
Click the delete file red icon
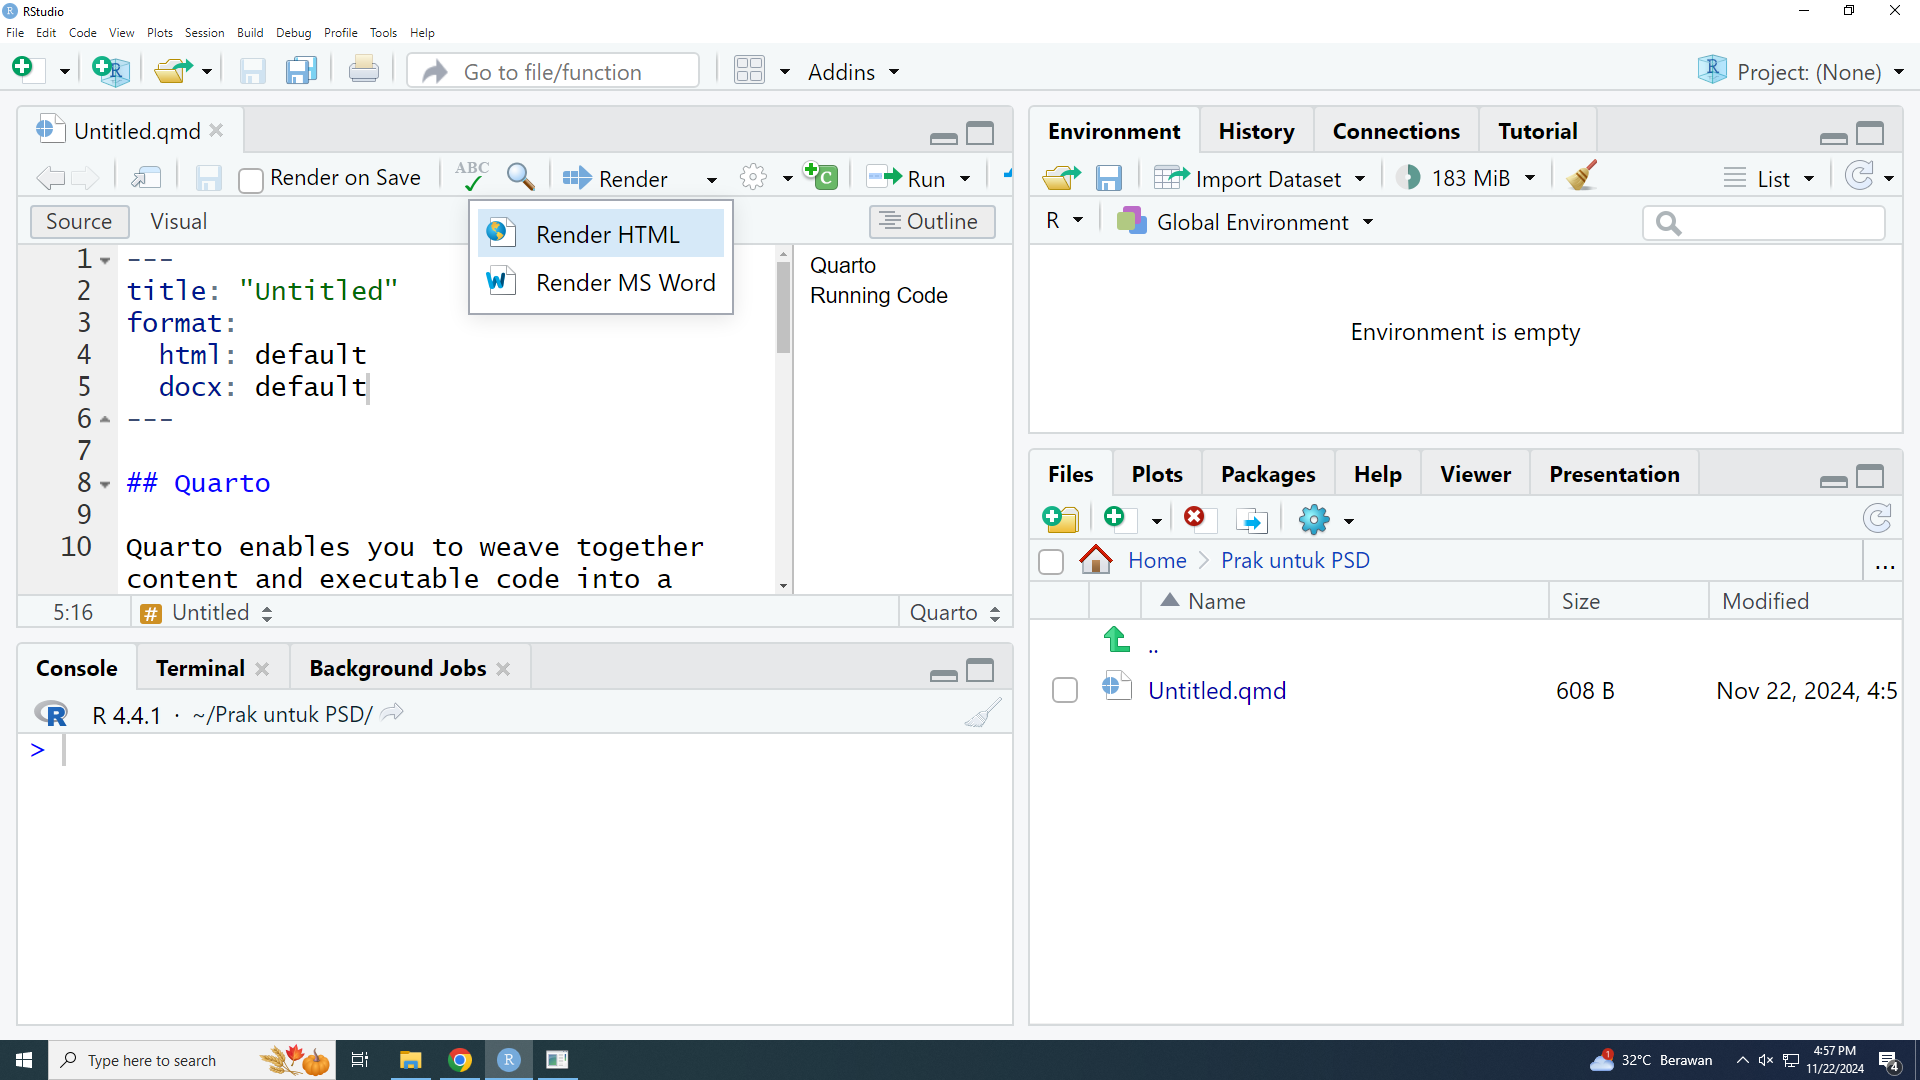pyautogui.click(x=1194, y=518)
